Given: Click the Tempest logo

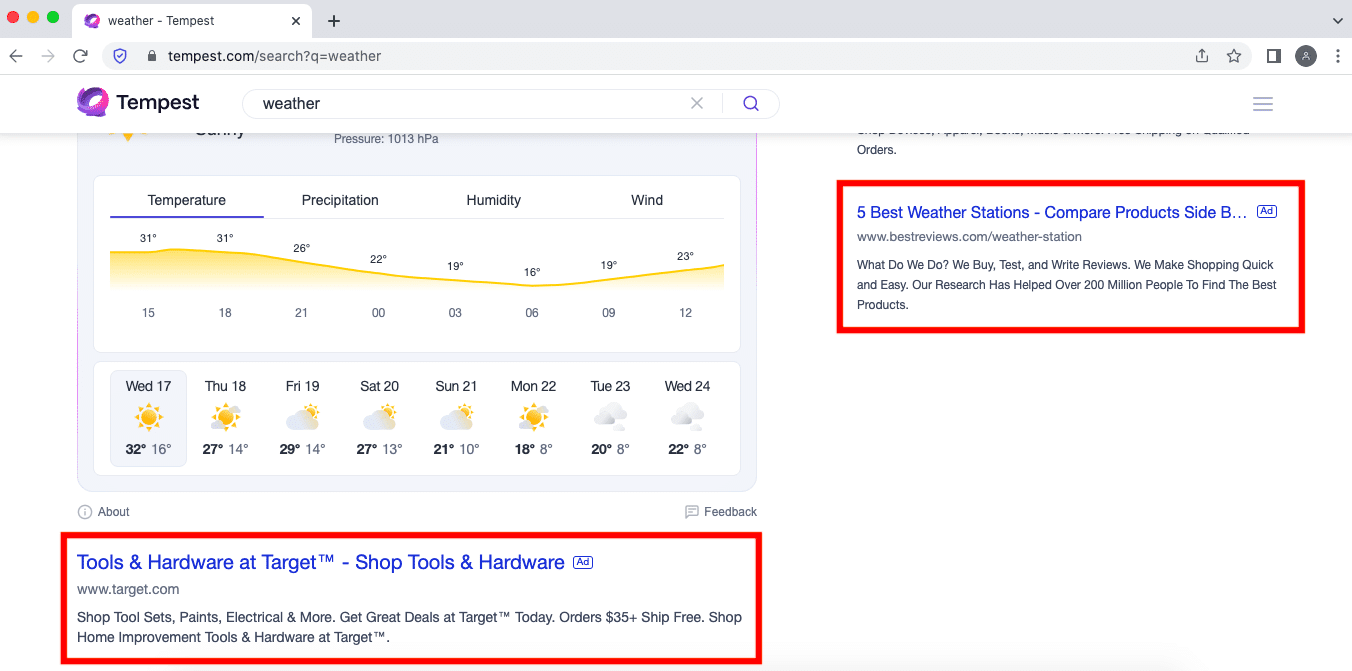Looking at the screenshot, I should pyautogui.click(x=138, y=102).
